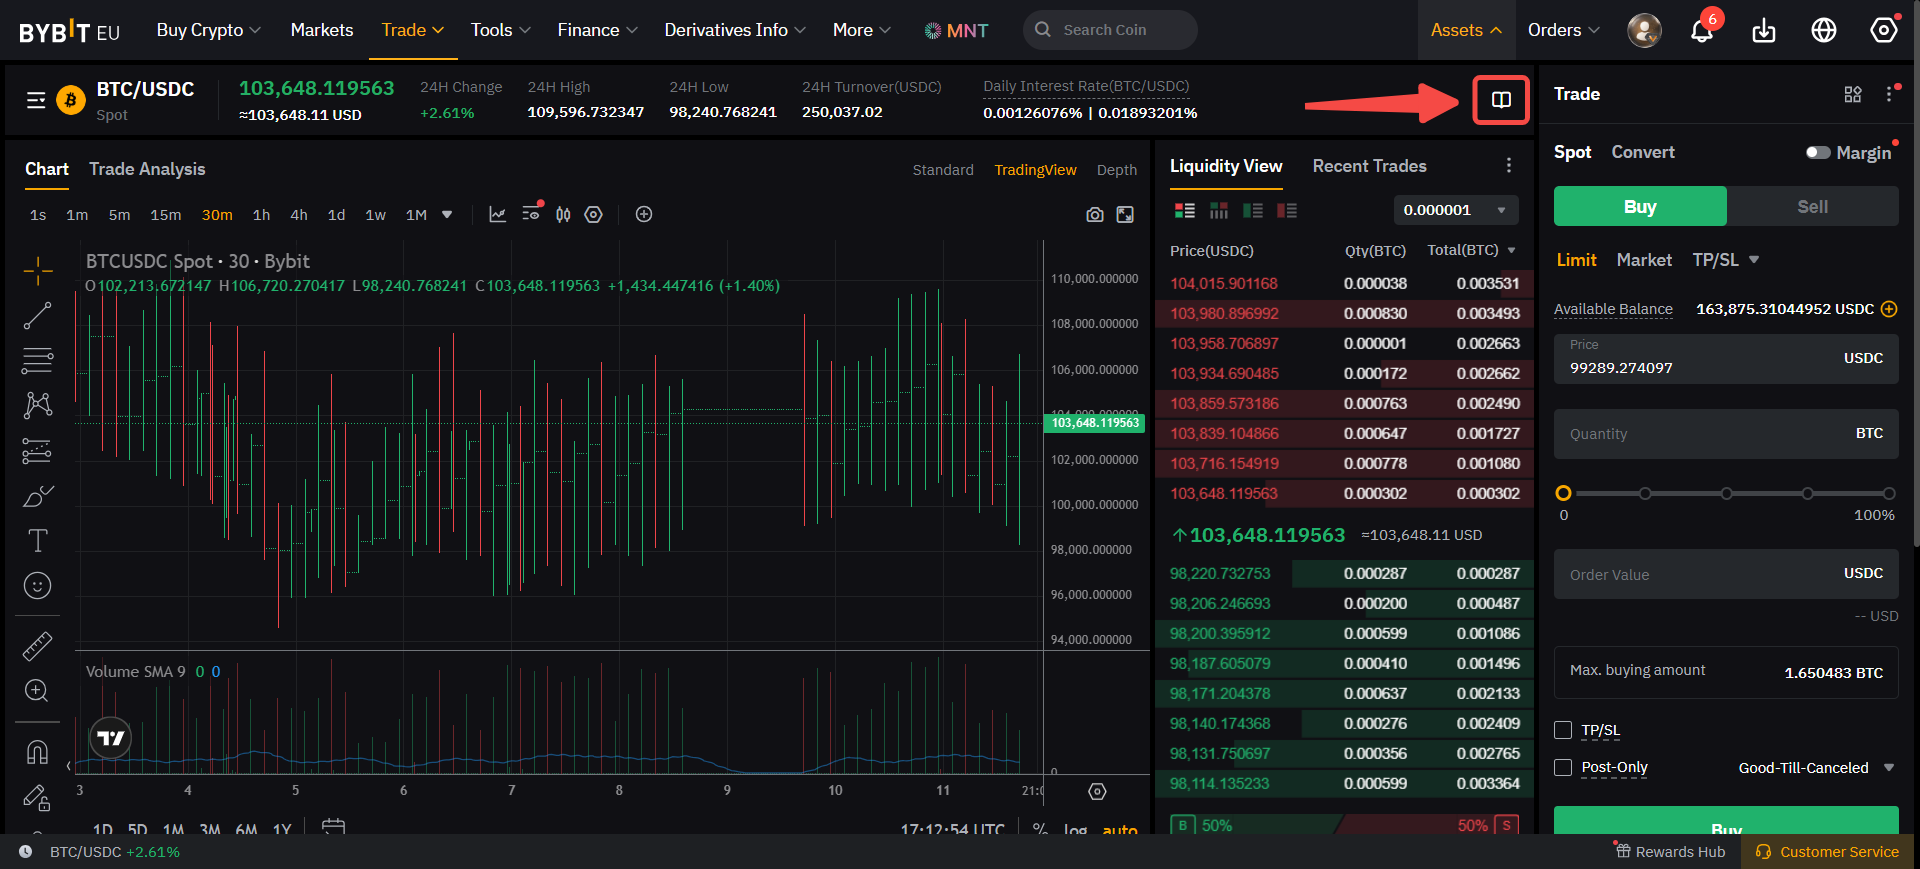This screenshot has height=869, width=1920.
Task: Check the TP/SL checkbox
Action: click(x=1563, y=730)
